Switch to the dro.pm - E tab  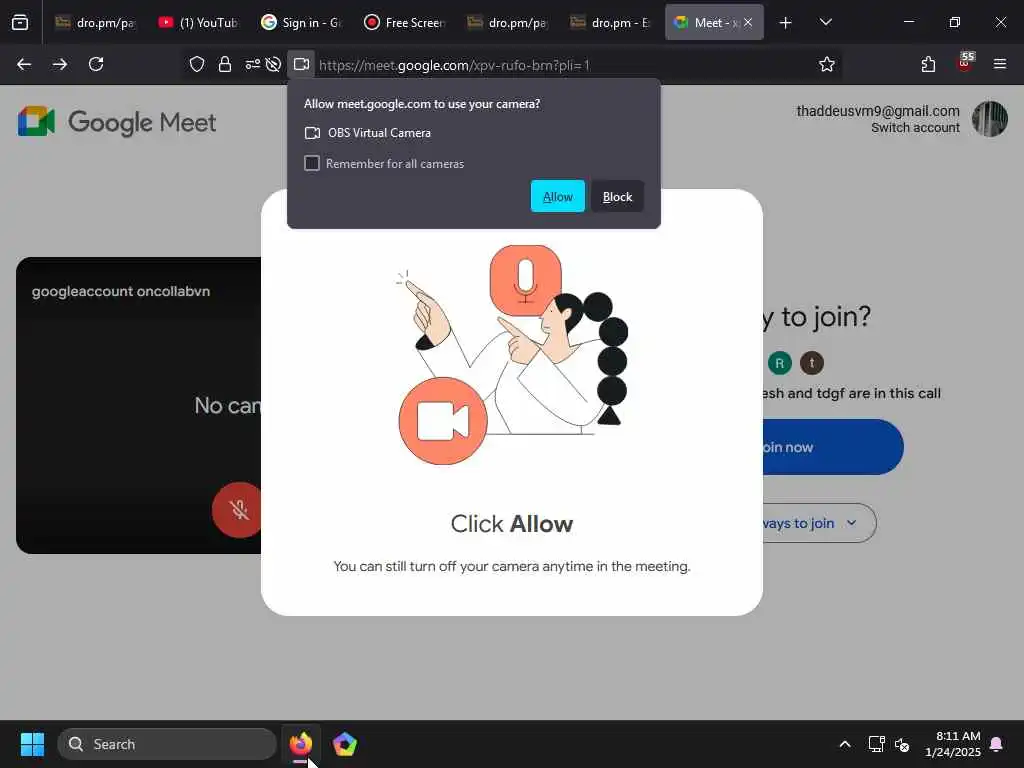click(611, 22)
